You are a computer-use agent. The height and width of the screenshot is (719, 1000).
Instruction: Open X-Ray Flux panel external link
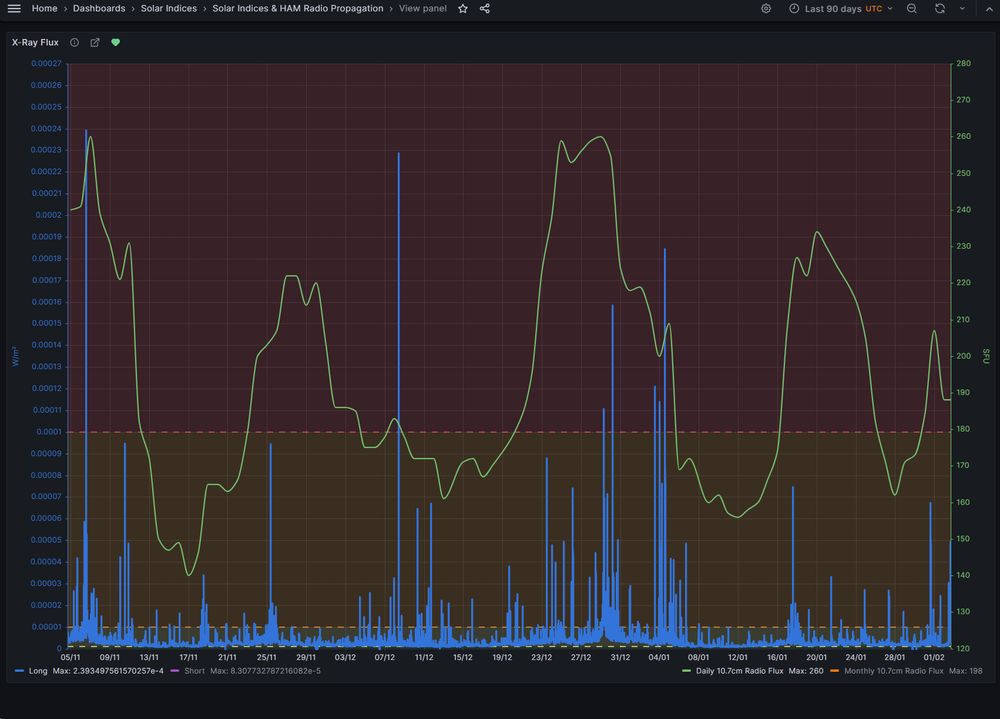point(95,42)
